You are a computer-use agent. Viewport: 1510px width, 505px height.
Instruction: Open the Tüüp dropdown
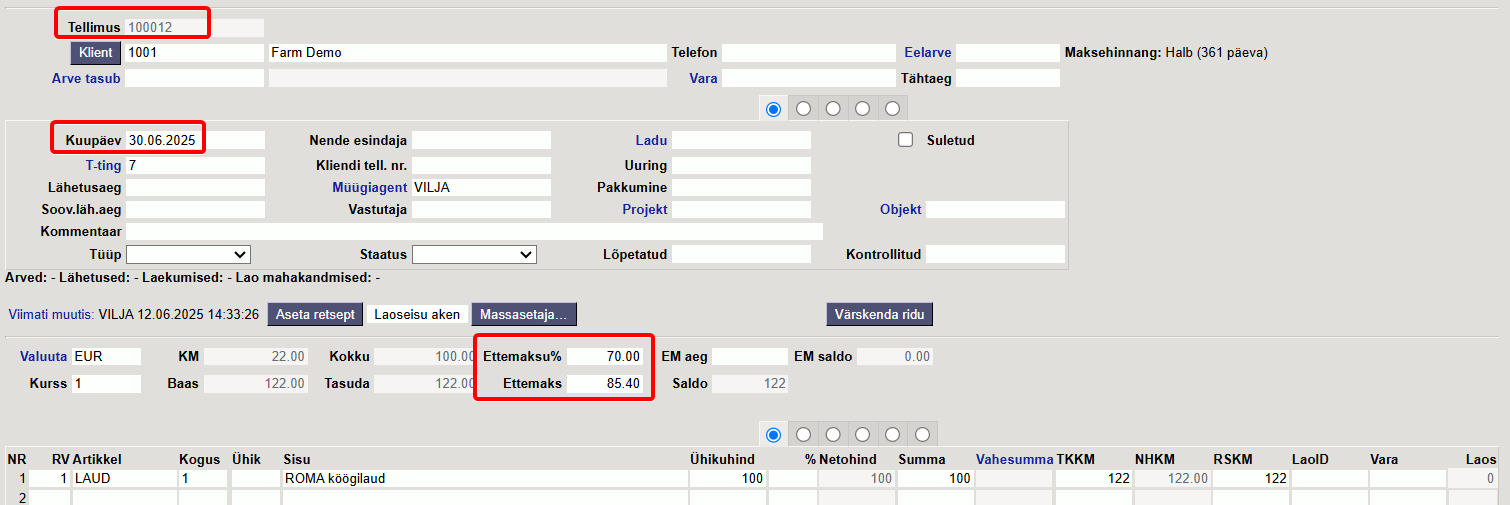point(188,254)
